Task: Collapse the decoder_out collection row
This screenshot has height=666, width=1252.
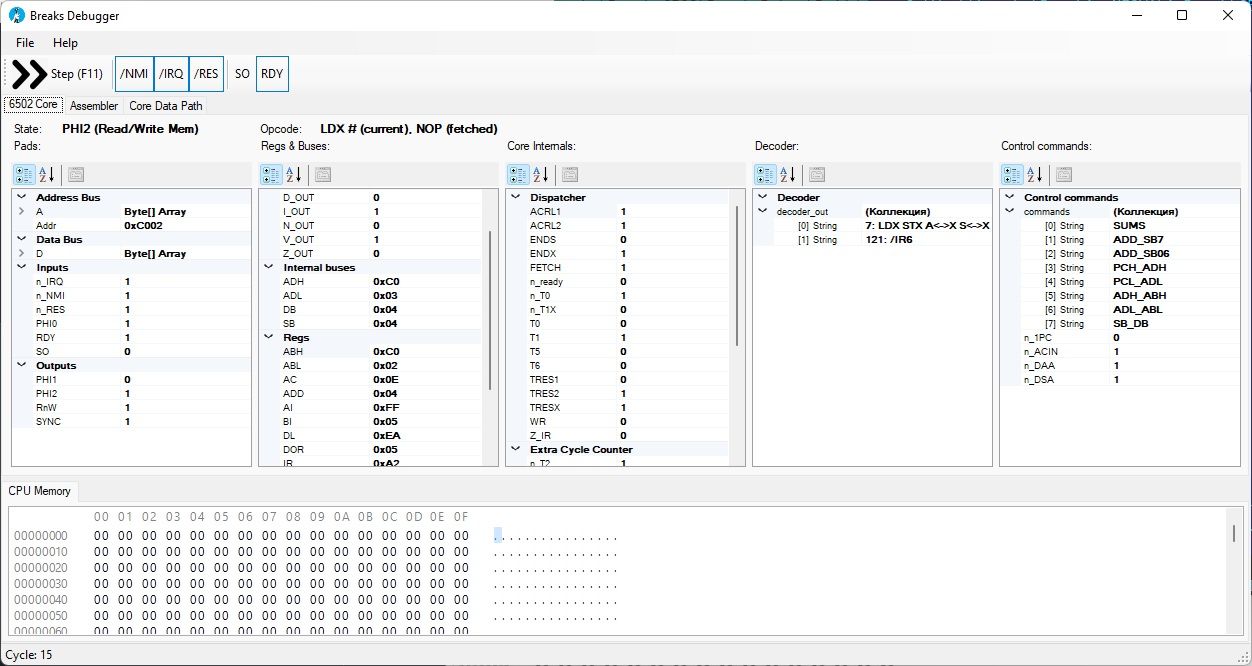Action: click(762, 212)
